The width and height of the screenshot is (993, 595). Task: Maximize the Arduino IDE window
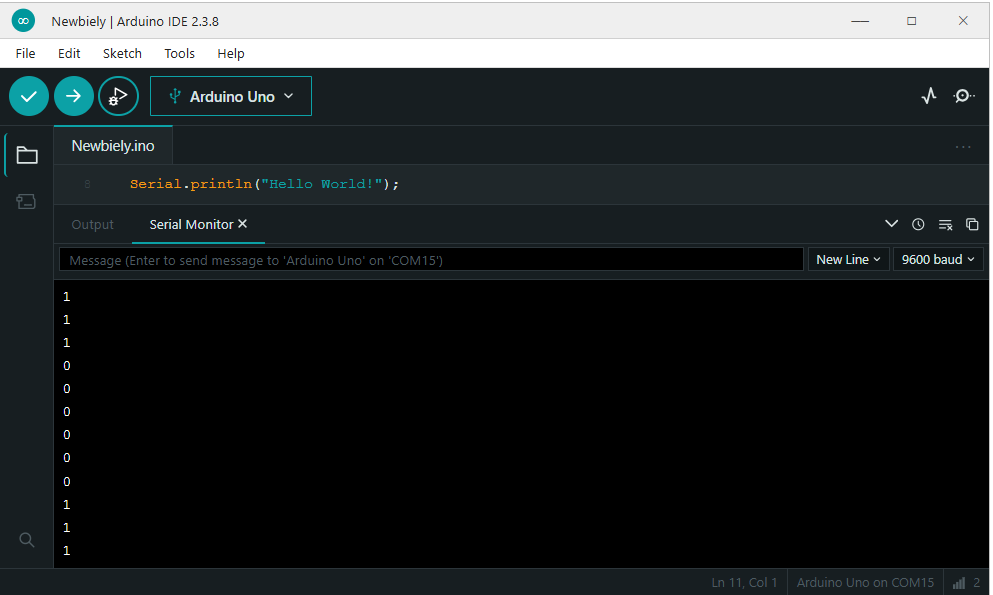[911, 21]
